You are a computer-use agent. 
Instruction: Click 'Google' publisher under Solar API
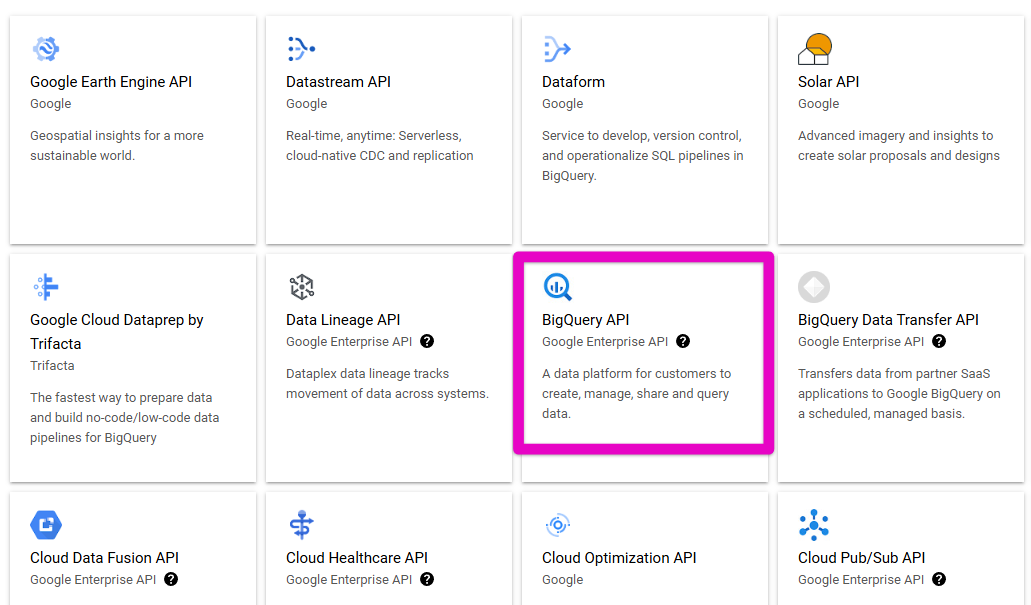819,104
